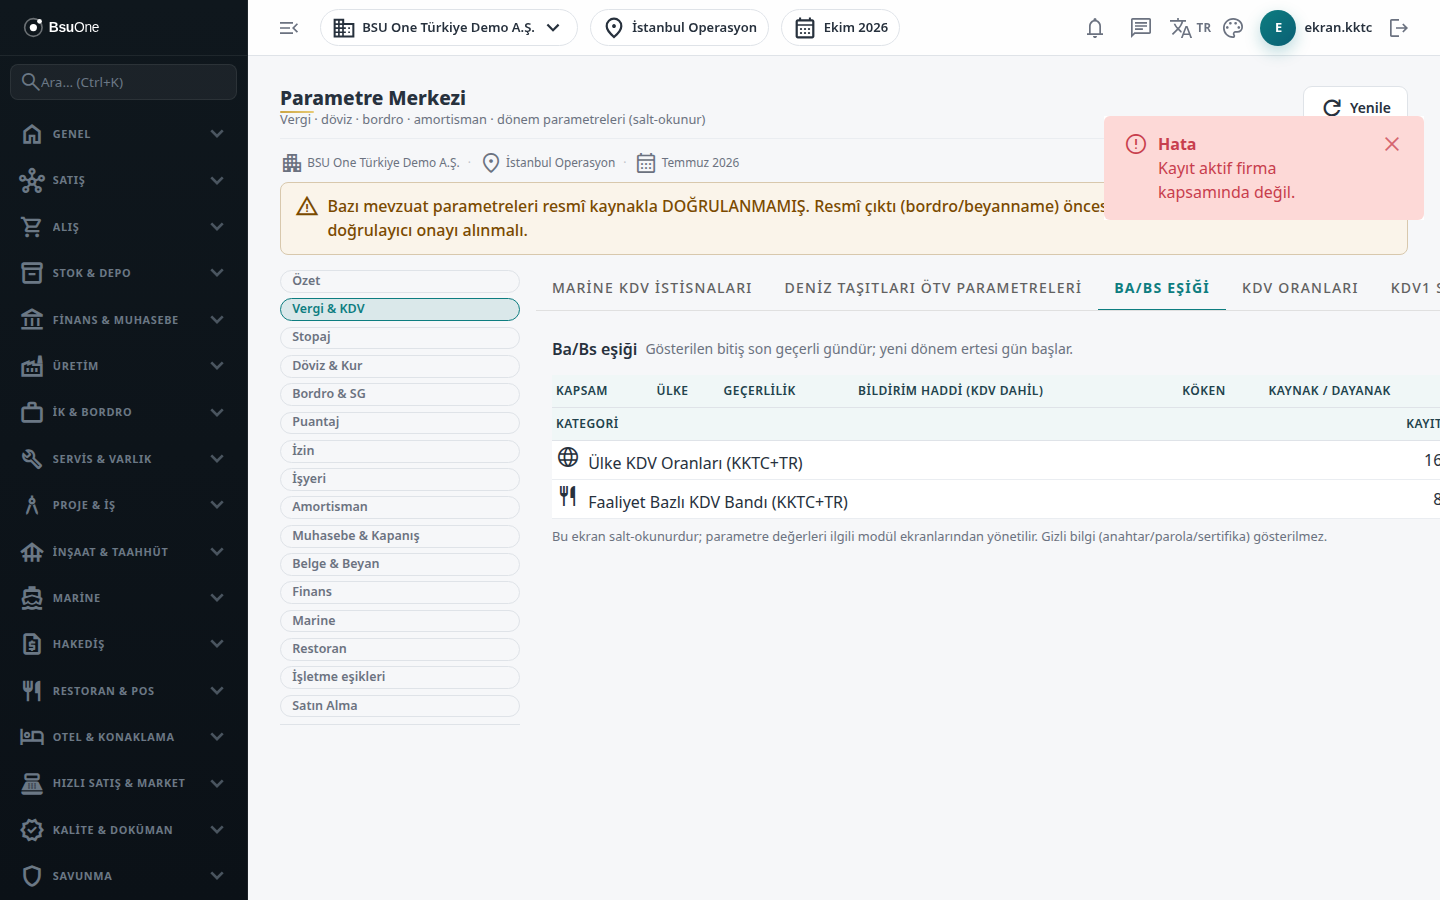Click the Savunma shield icon
The image size is (1440, 900).
coord(32,876)
